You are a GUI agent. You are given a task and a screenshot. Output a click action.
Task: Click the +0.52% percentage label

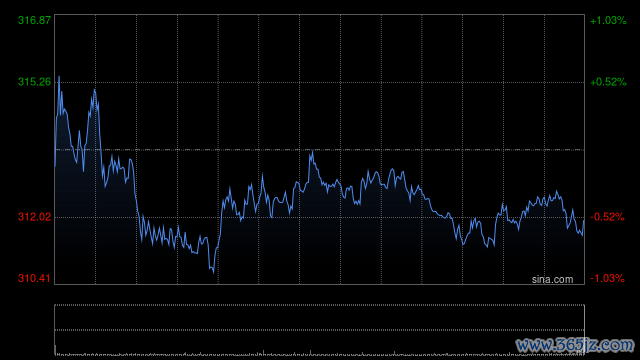tap(608, 82)
